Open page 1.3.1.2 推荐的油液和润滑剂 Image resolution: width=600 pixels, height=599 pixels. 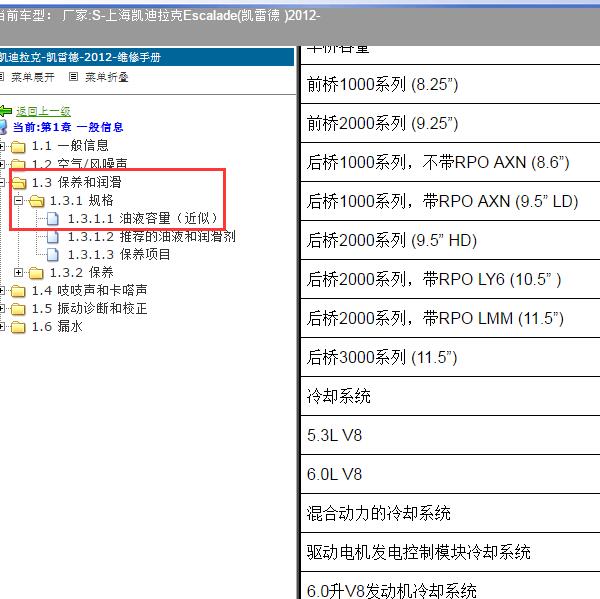coord(152,237)
